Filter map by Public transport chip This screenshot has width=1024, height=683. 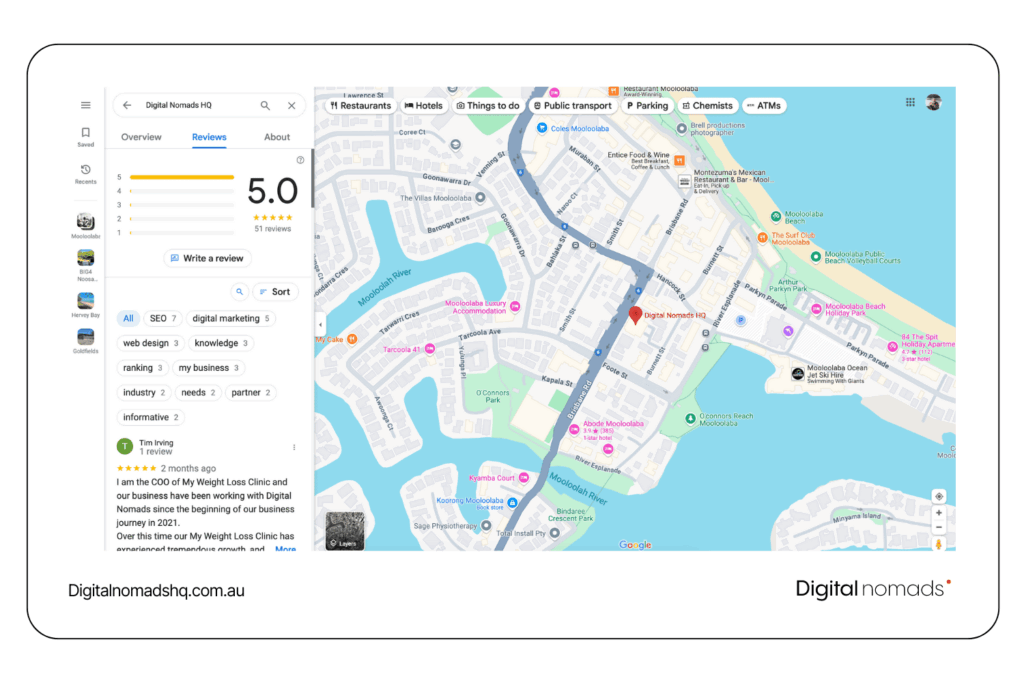[572, 106]
